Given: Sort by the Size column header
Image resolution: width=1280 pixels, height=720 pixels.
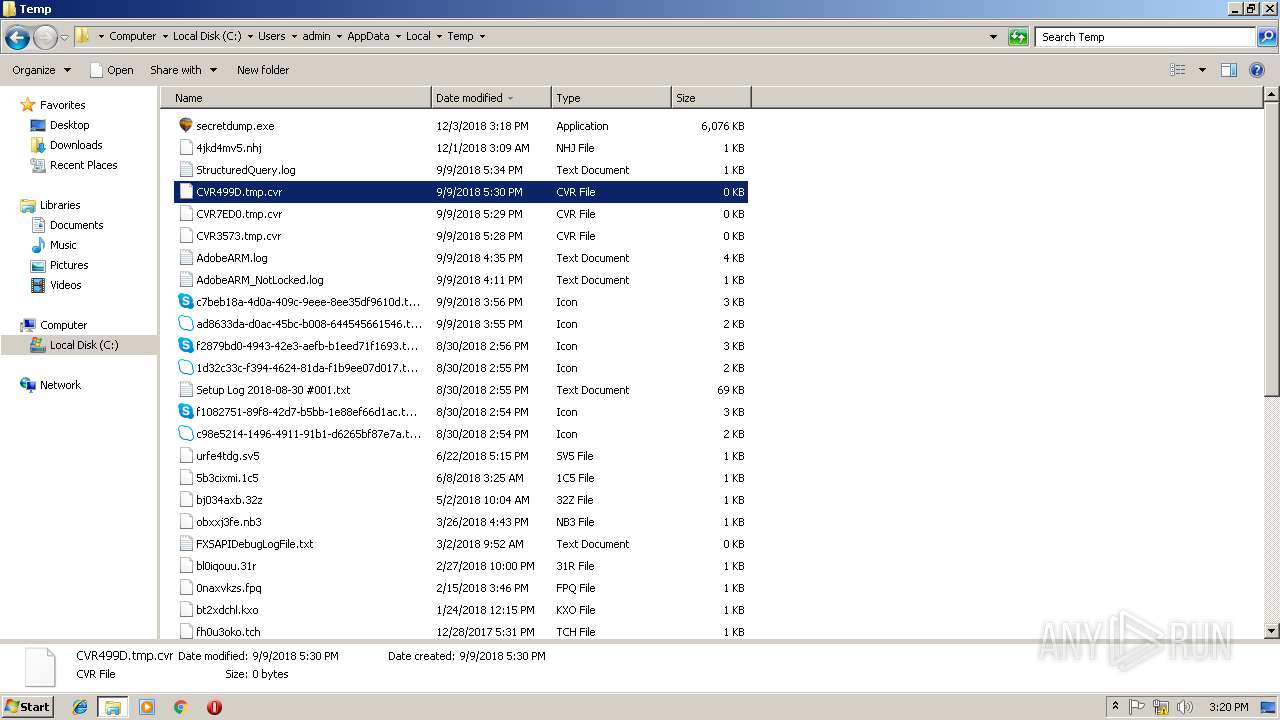Looking at the screenshot, I should coord(711,98).
